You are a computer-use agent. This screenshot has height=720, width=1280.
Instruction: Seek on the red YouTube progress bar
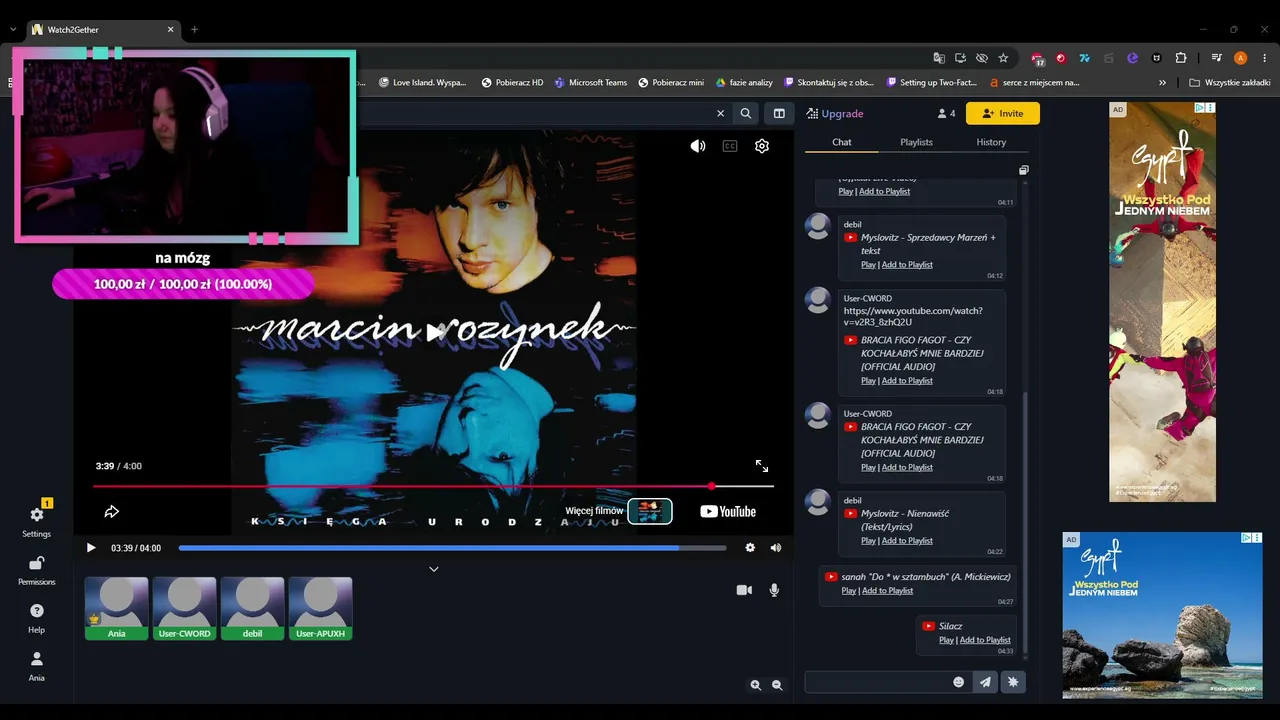[433, 486]
